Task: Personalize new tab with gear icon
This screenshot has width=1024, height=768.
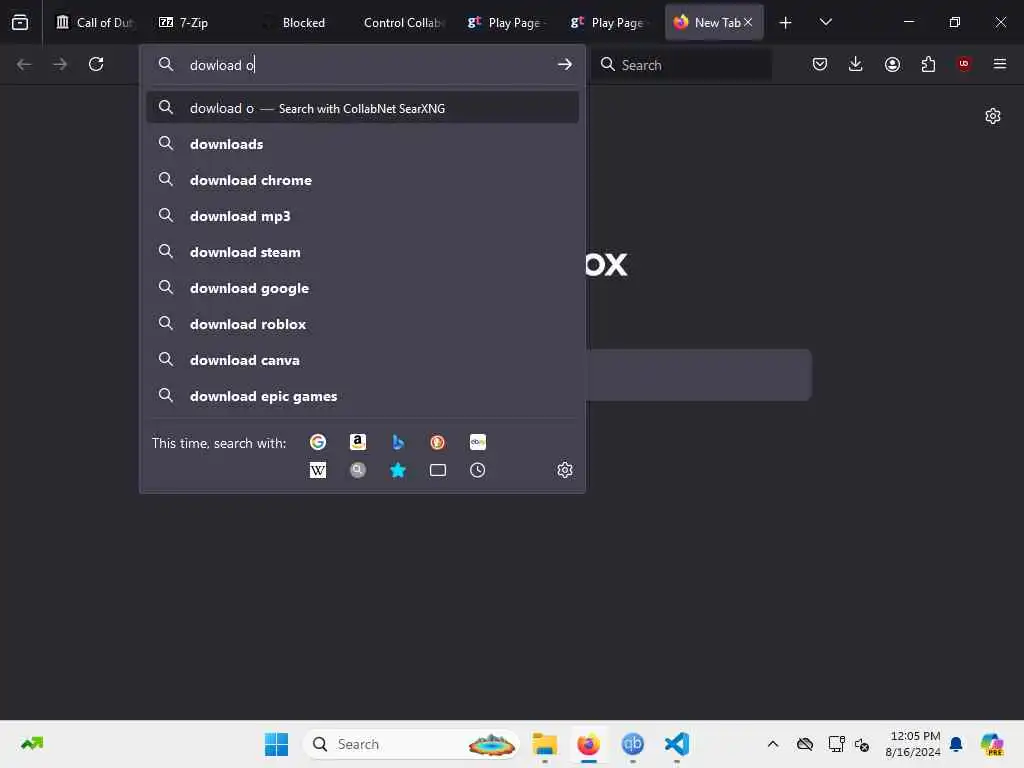Action: click(x=993, y=116)
